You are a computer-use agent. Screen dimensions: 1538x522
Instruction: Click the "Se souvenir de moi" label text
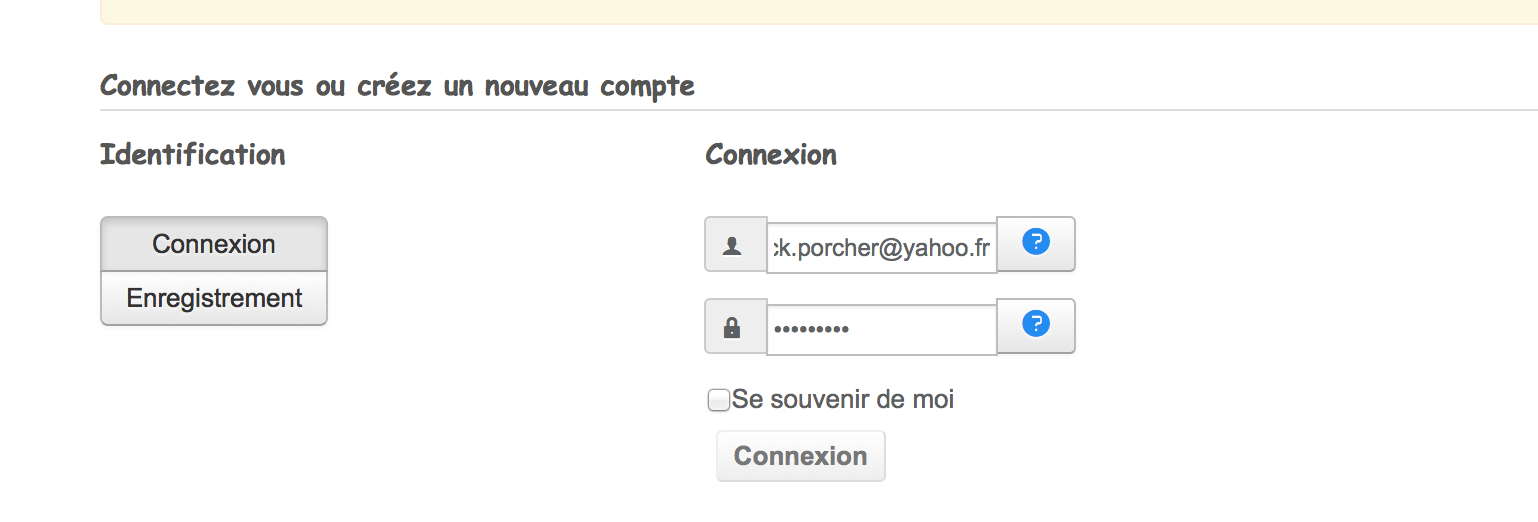coord(843,400)
